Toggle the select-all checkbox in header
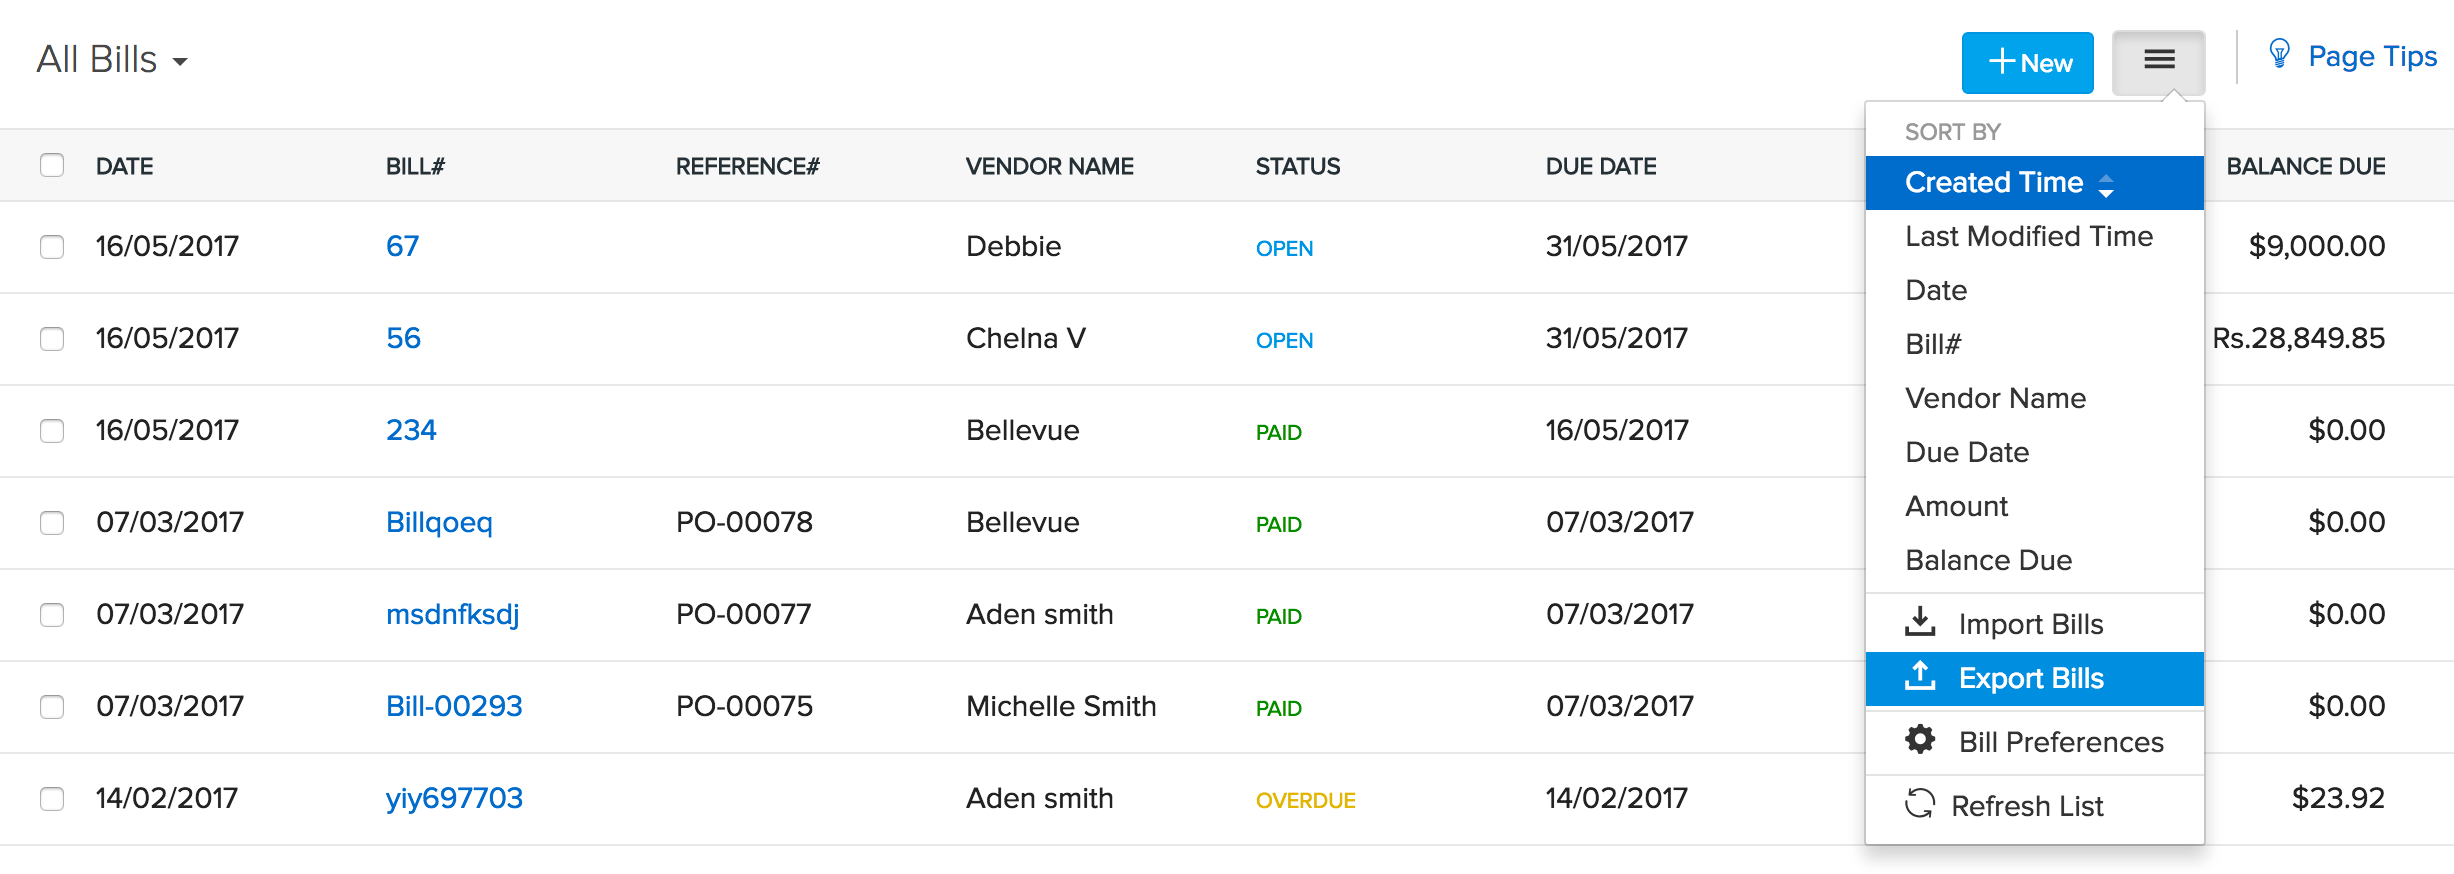2454x874 pixels. 52,165
